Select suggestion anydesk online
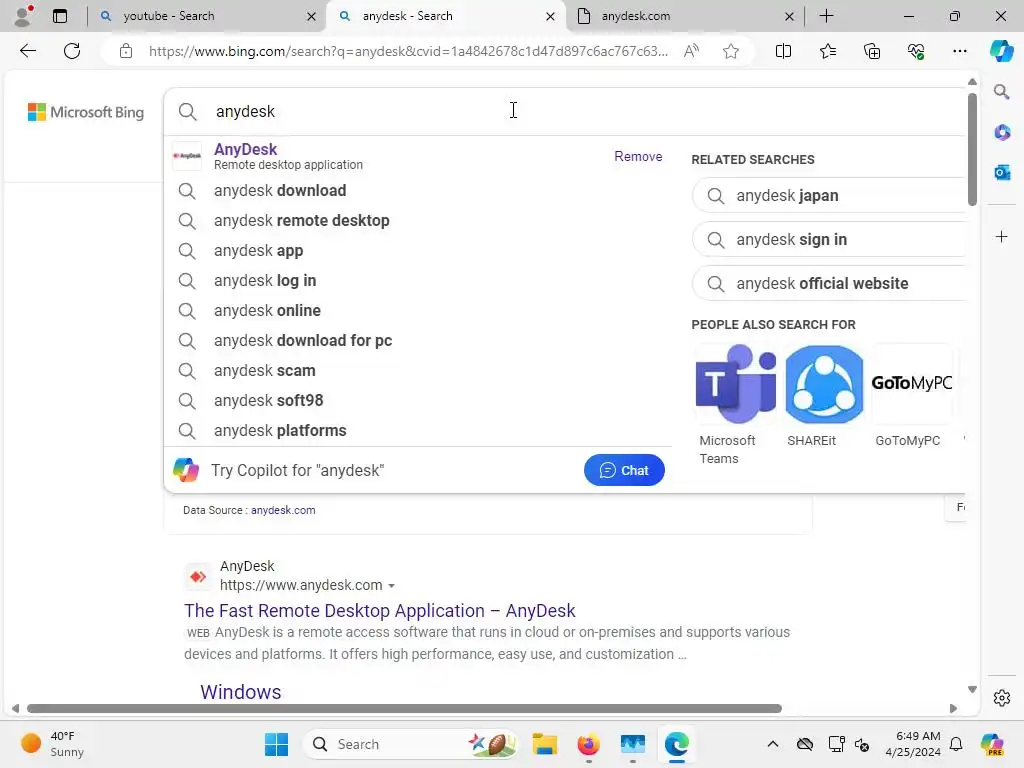The image size is (1024, 768). click(418, 311)
